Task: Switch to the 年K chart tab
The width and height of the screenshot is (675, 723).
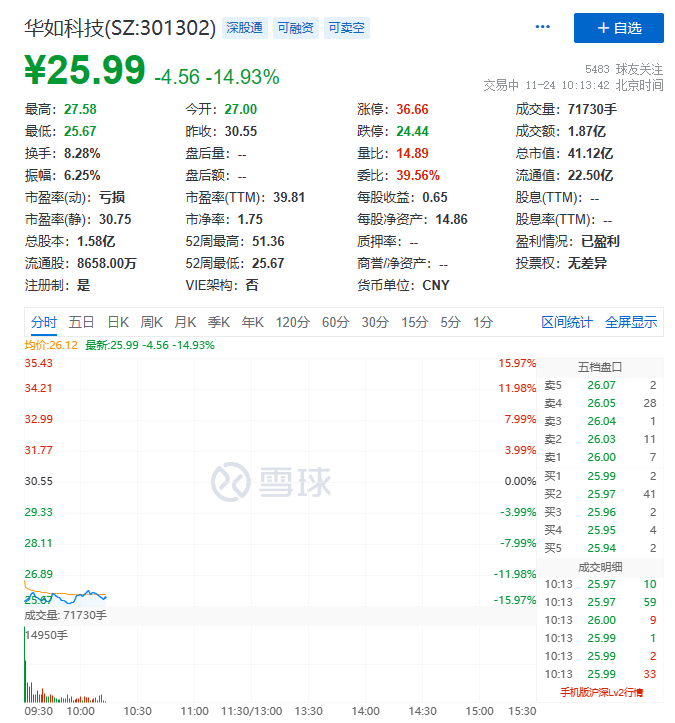Action: click(x=253, y=322)
